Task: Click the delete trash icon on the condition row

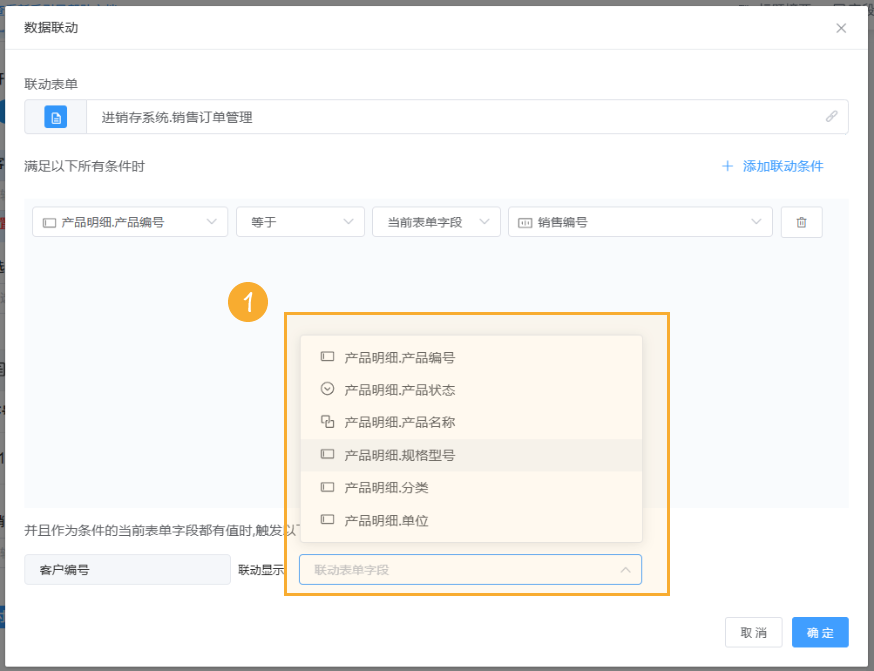Action: pyautogui.click(x=801, y=221)
